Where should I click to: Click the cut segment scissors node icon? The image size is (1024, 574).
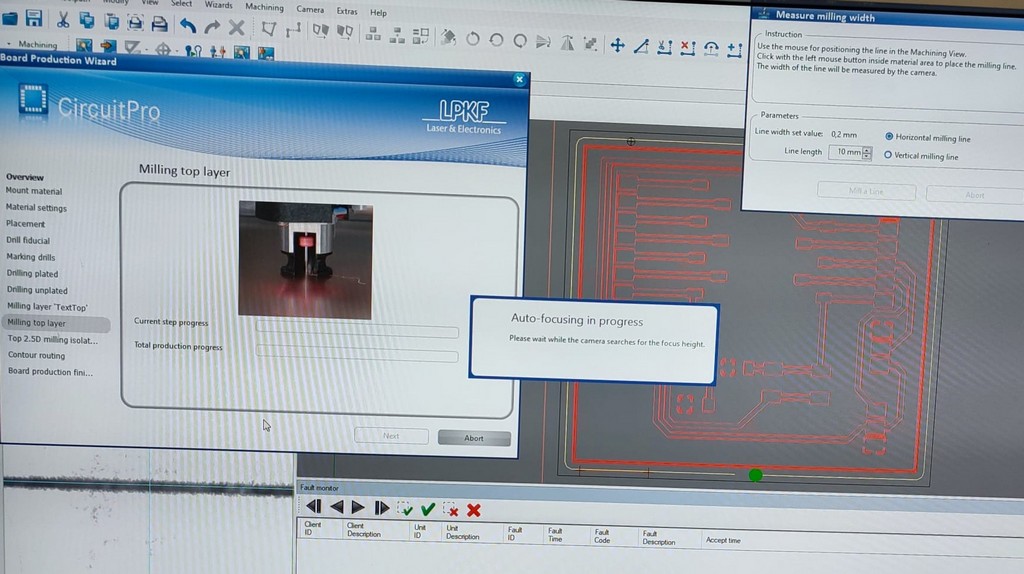[x=664, y=47]
